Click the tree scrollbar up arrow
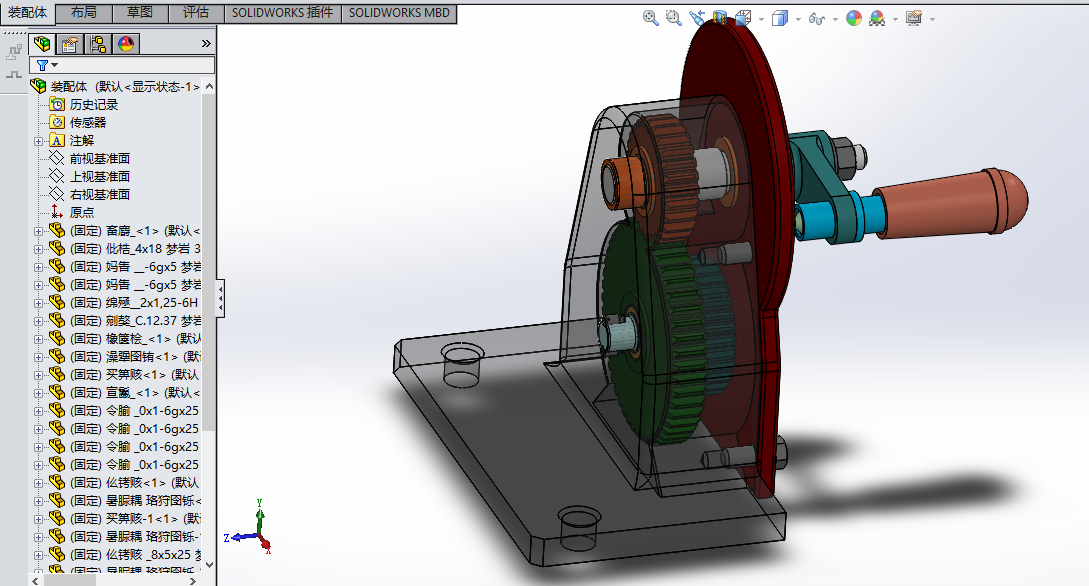 click(x=209, y=87)
